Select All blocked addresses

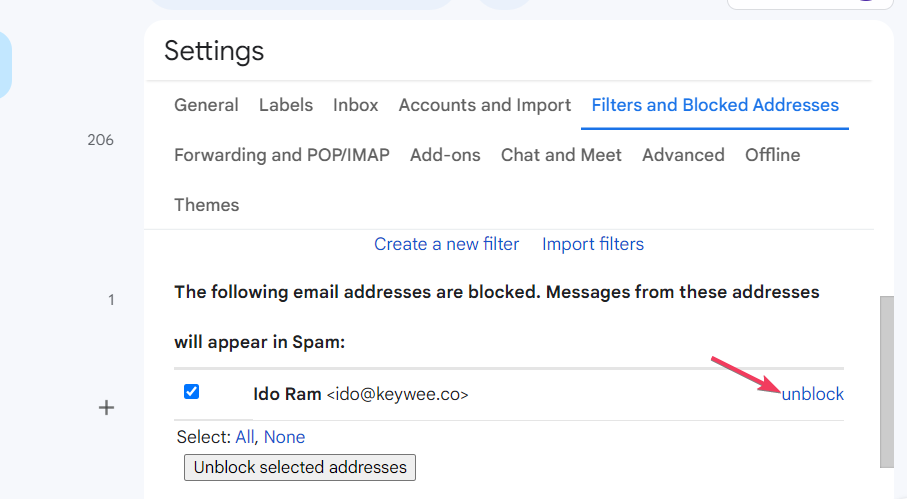click(x=245, y=437)
